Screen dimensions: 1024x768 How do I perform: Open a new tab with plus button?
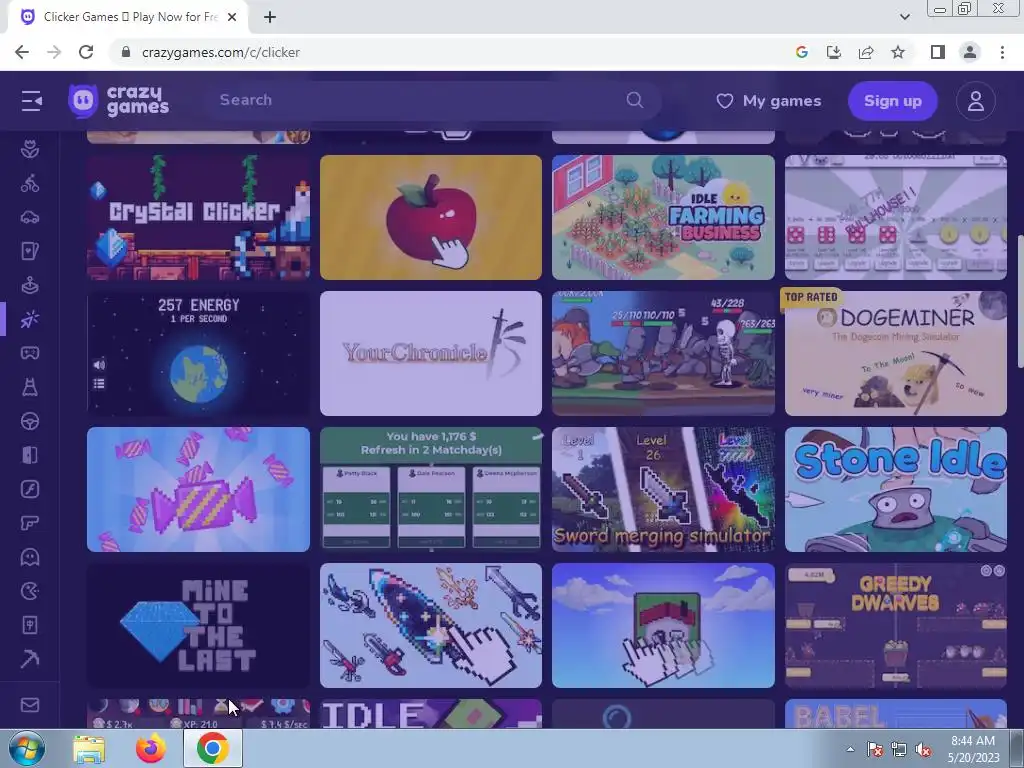(270, 17)
